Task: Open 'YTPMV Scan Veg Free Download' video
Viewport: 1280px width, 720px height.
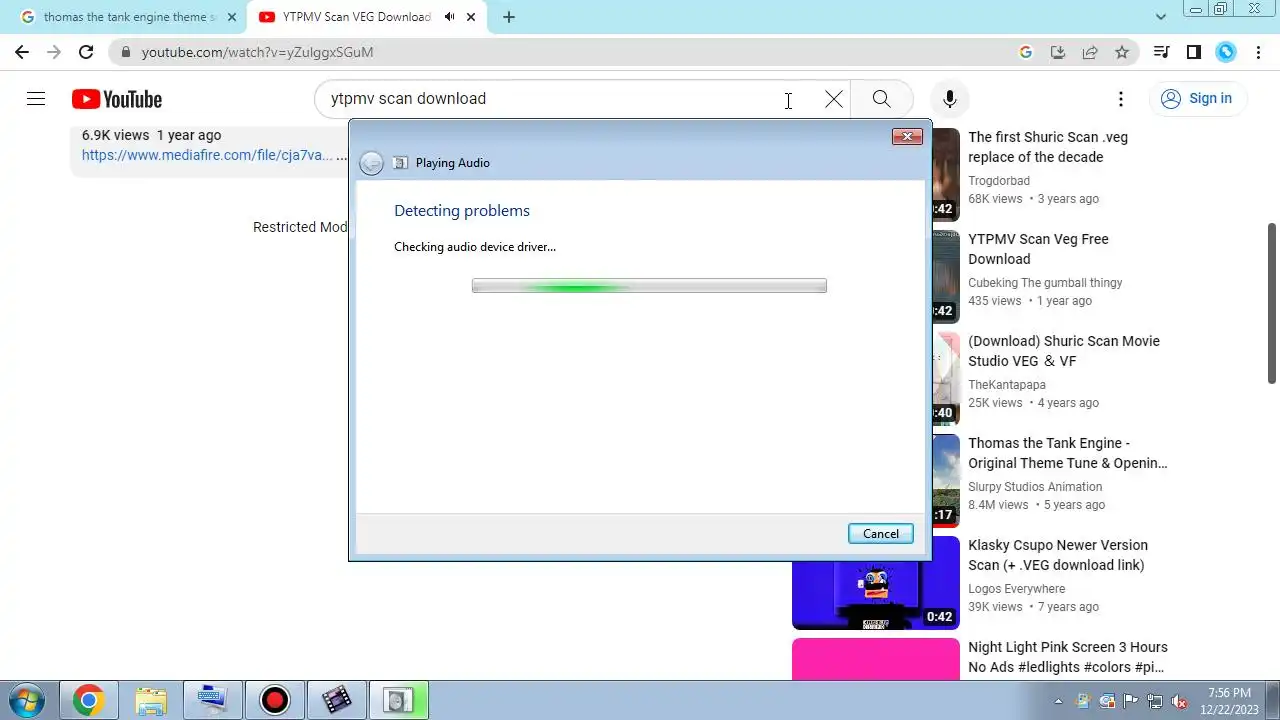Action: 1038,249
